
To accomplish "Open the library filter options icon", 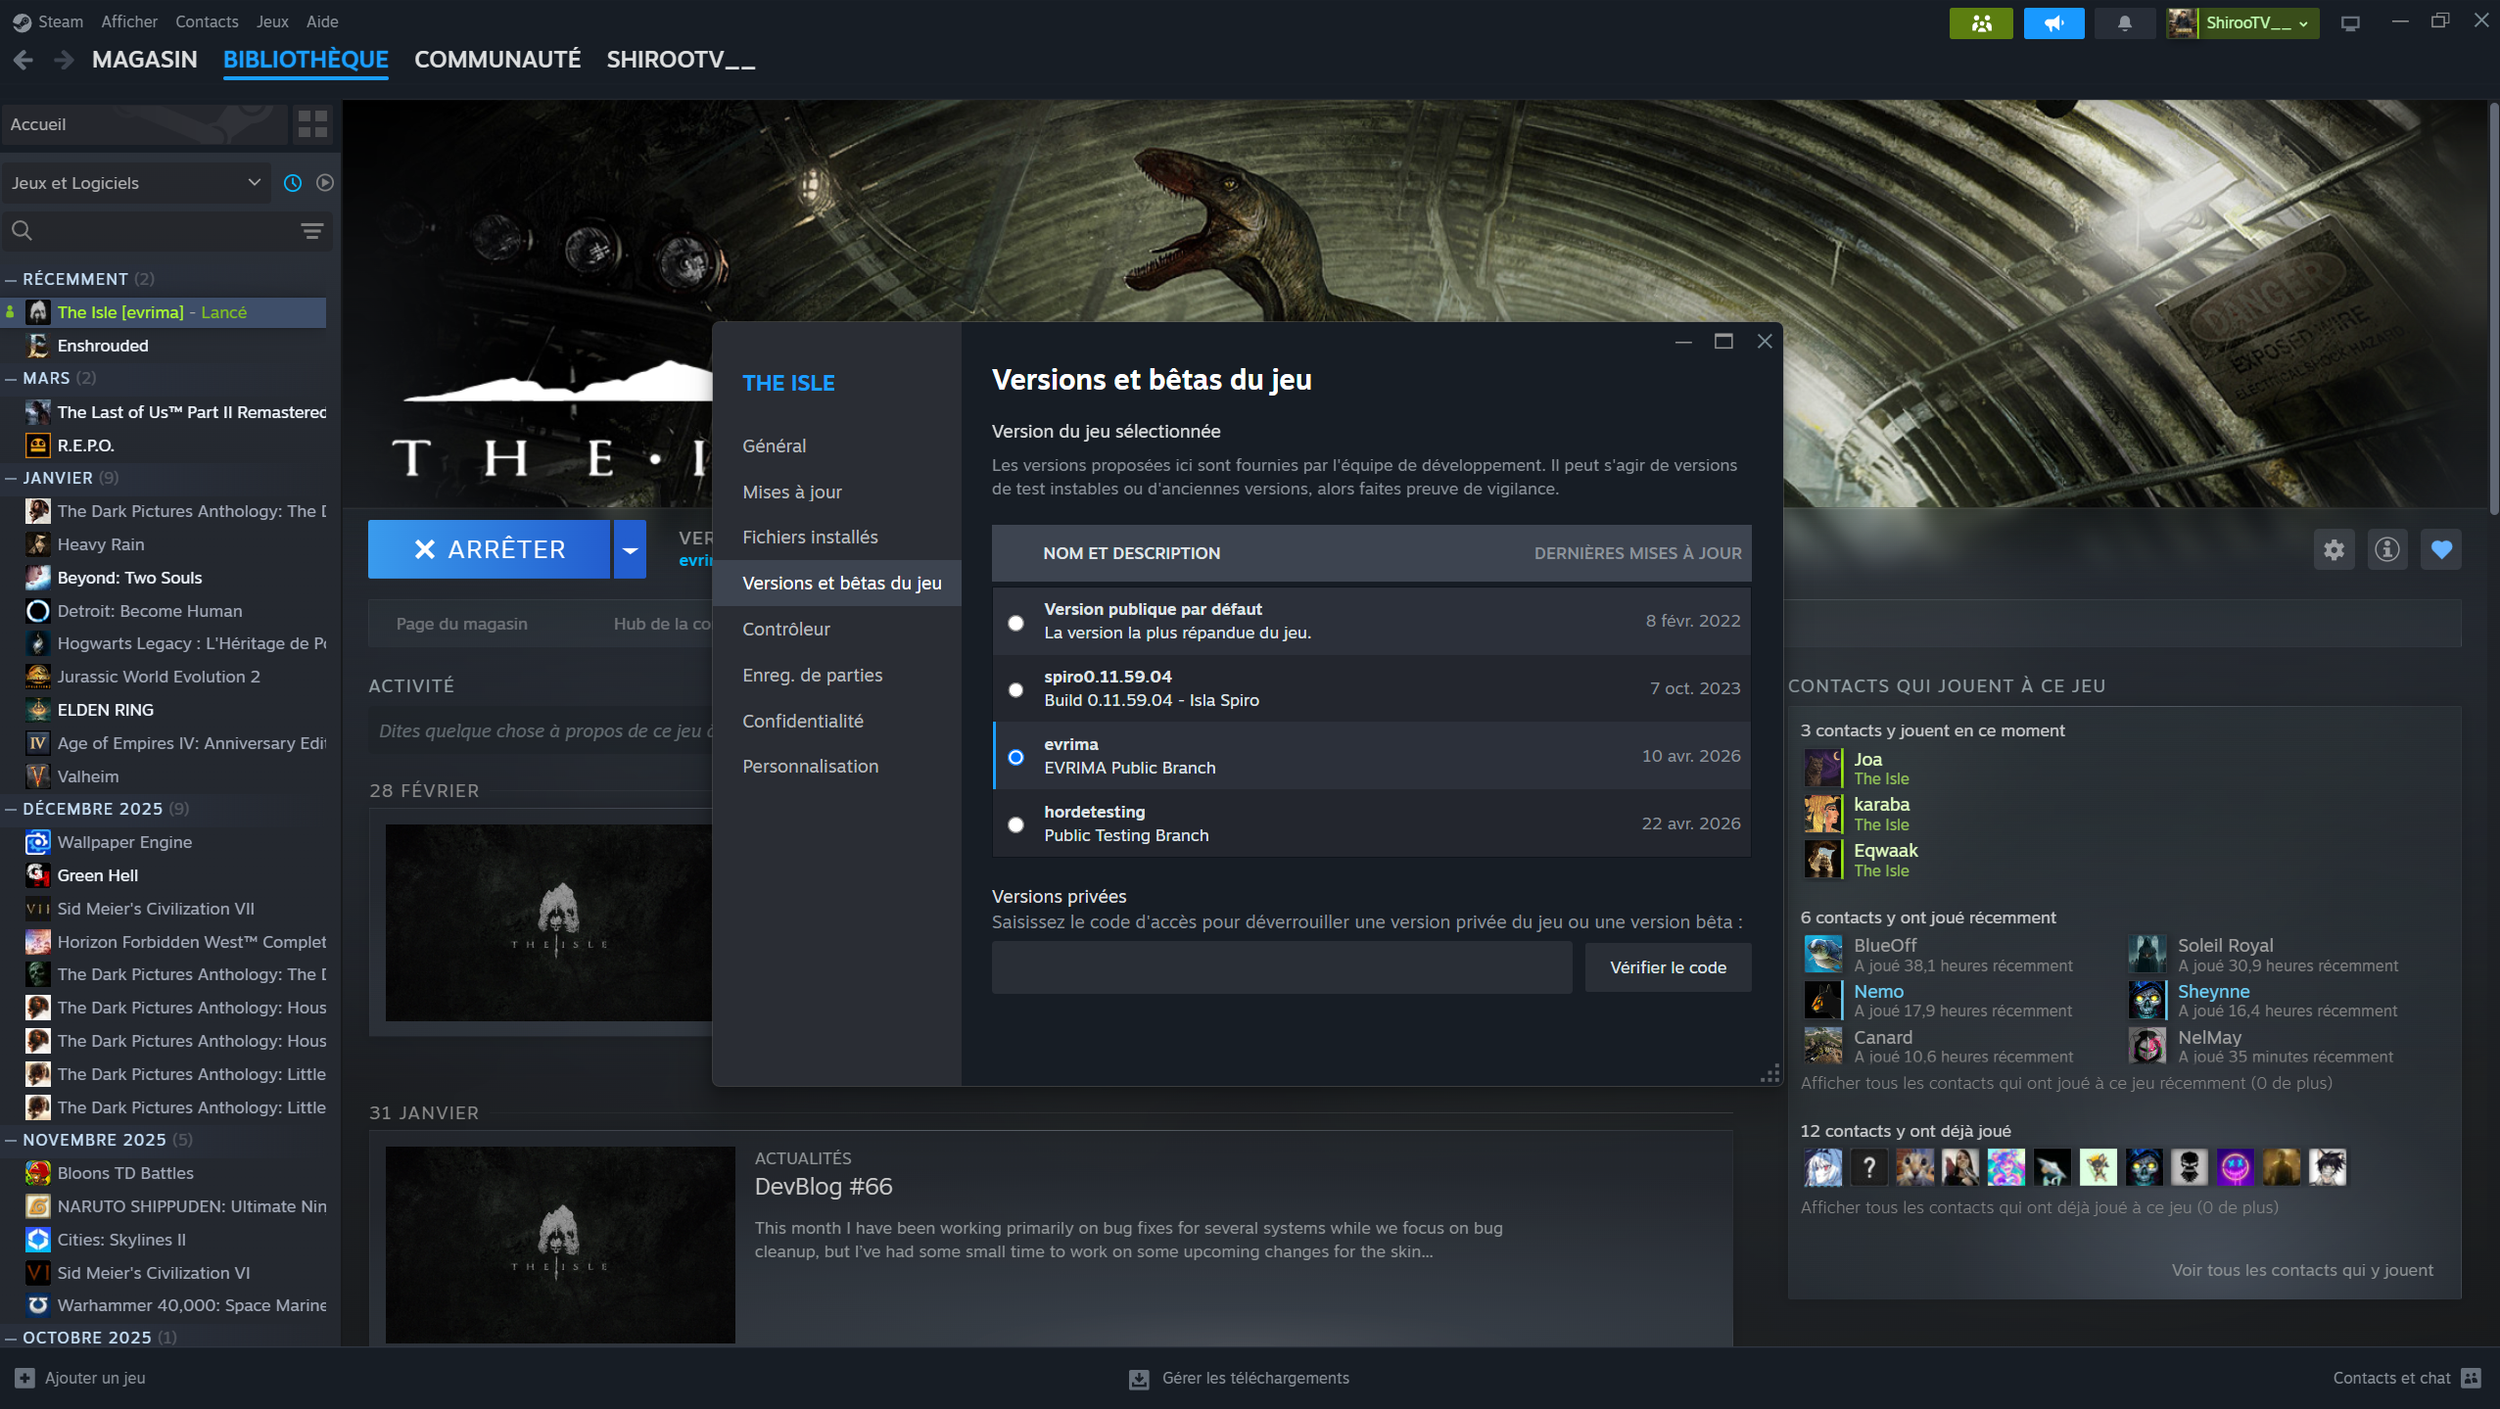I will [x=312, y=232].
